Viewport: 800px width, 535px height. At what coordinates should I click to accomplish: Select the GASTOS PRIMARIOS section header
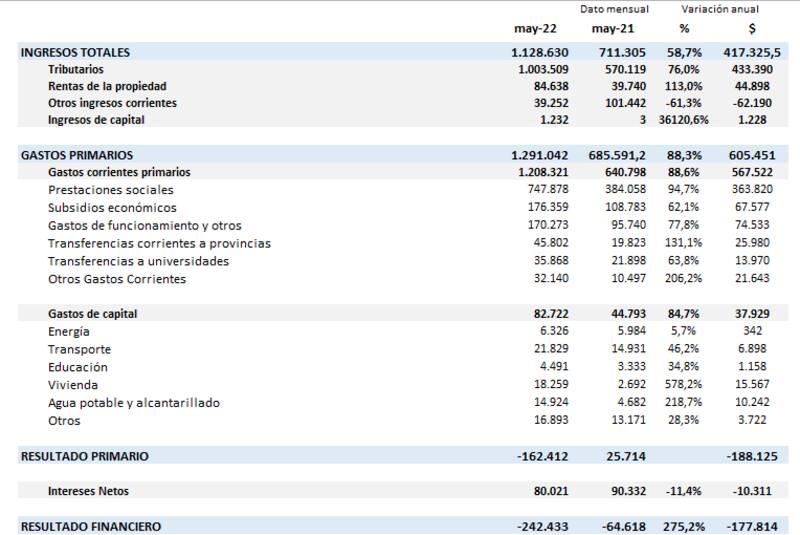(77, 155)
